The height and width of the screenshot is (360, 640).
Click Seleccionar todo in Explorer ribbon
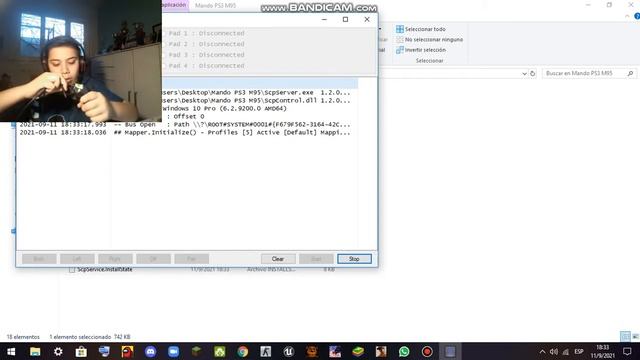coord(421,29)
